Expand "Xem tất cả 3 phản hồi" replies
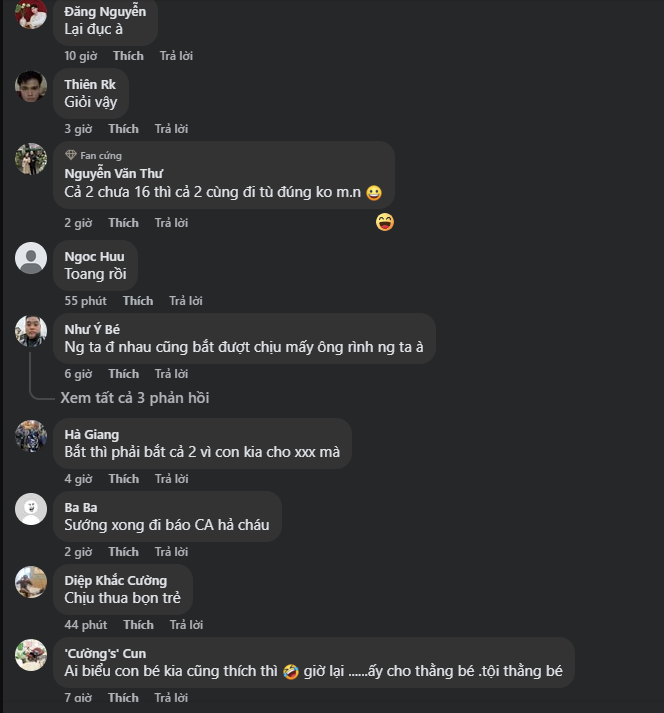The width and height of the screenshot is (664, 713). (134, 398)
